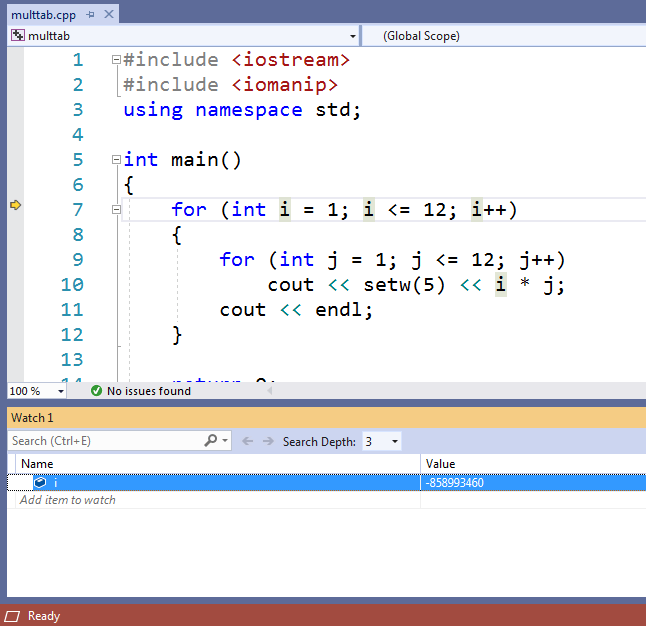Click the No issues found indicator
Viewport: 646px width, 626px height.
point(140,391)
